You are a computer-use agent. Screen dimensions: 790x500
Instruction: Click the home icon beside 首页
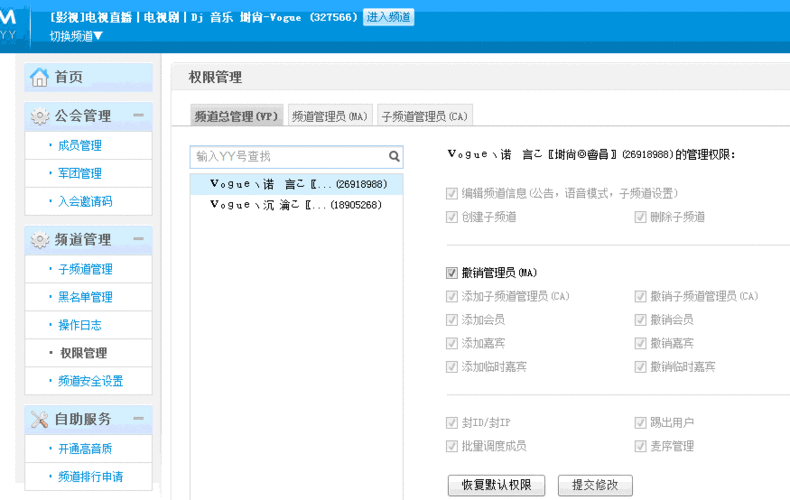pyautogui.click(x=39, y=78)
